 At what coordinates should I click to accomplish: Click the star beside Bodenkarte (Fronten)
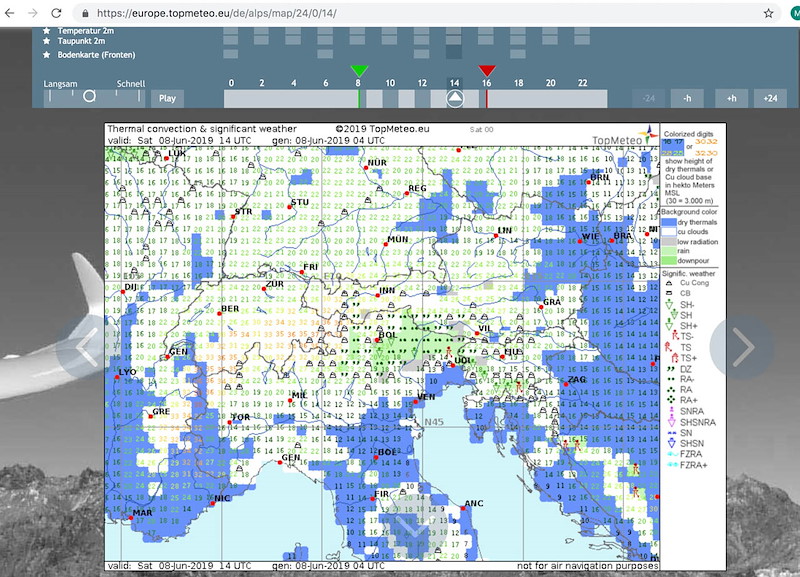[x=46, y=55]
